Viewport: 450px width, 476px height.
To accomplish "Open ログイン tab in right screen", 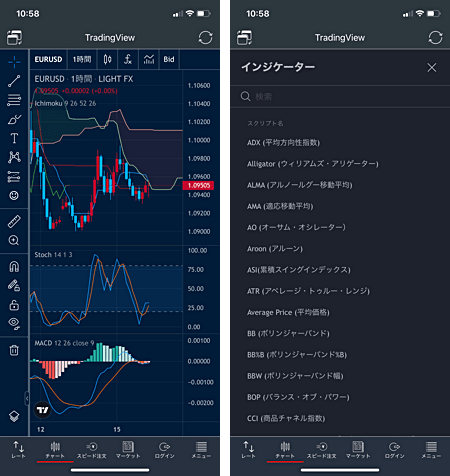I will [395, 450].
